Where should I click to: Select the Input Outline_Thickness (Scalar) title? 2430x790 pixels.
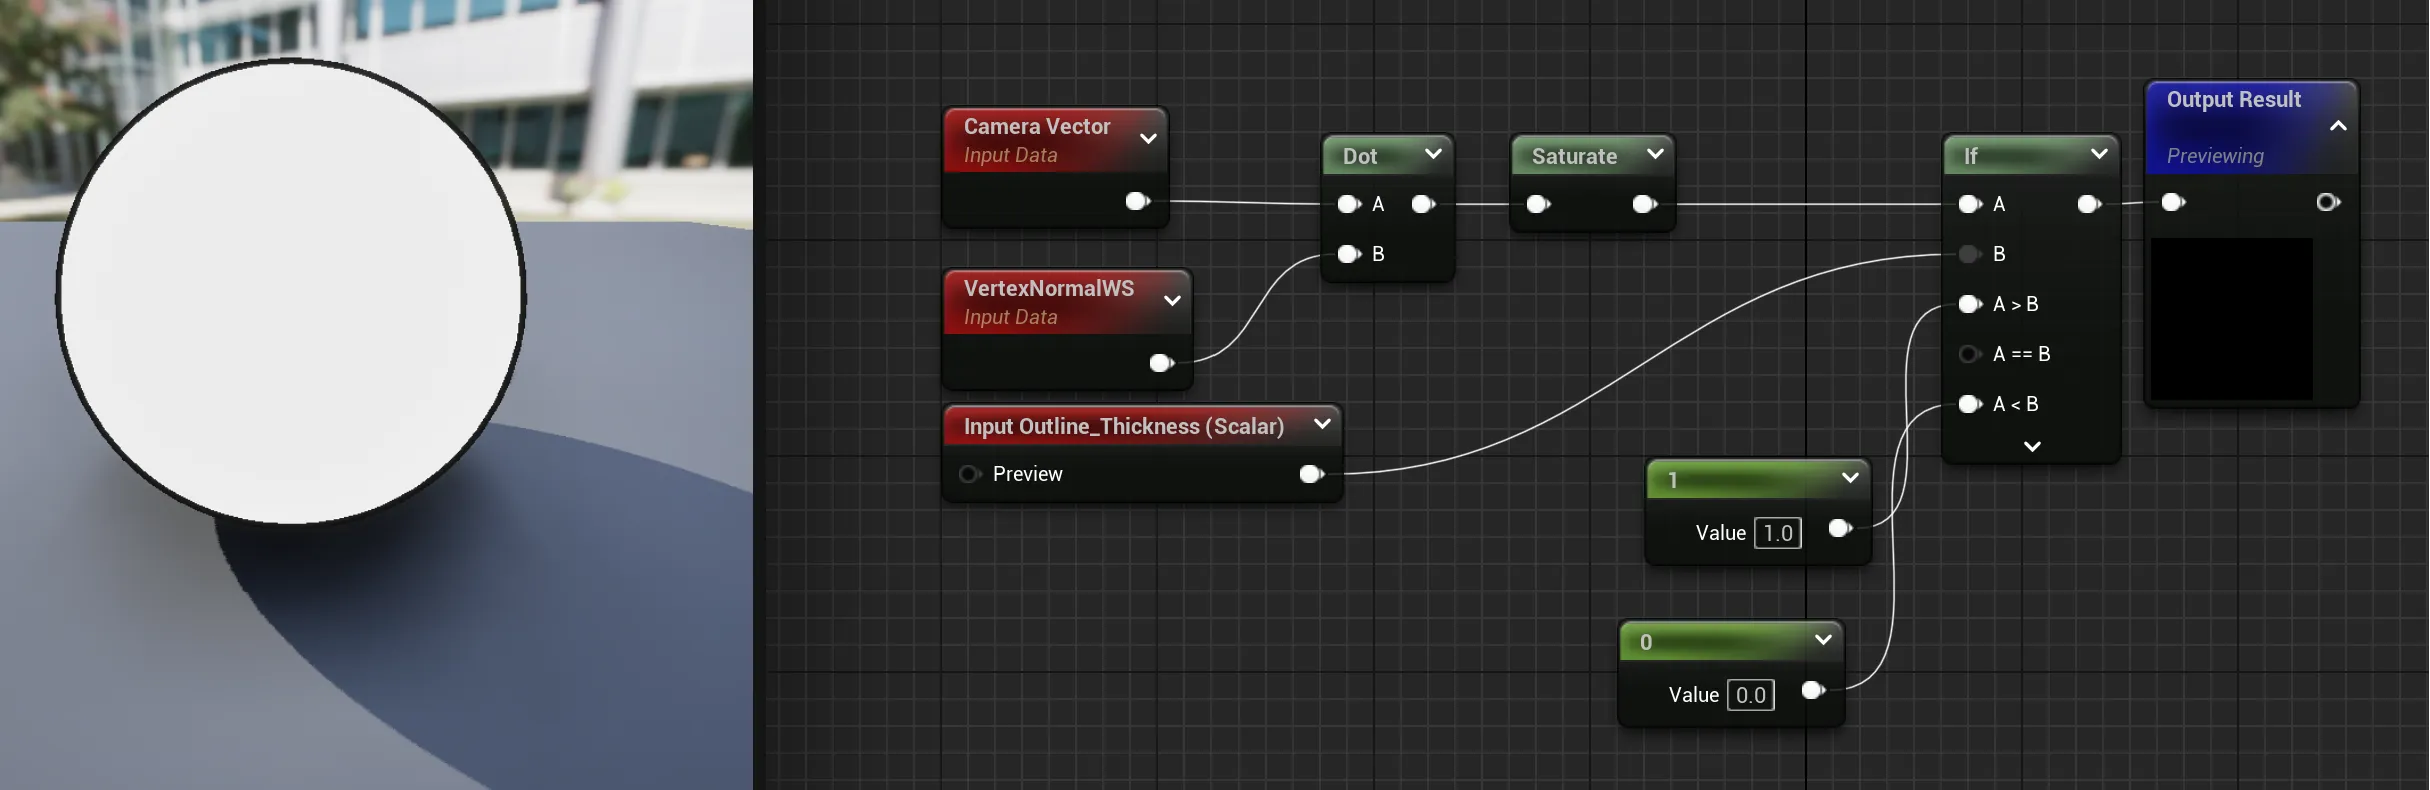pyautogui.click(x=1124, y=426)
